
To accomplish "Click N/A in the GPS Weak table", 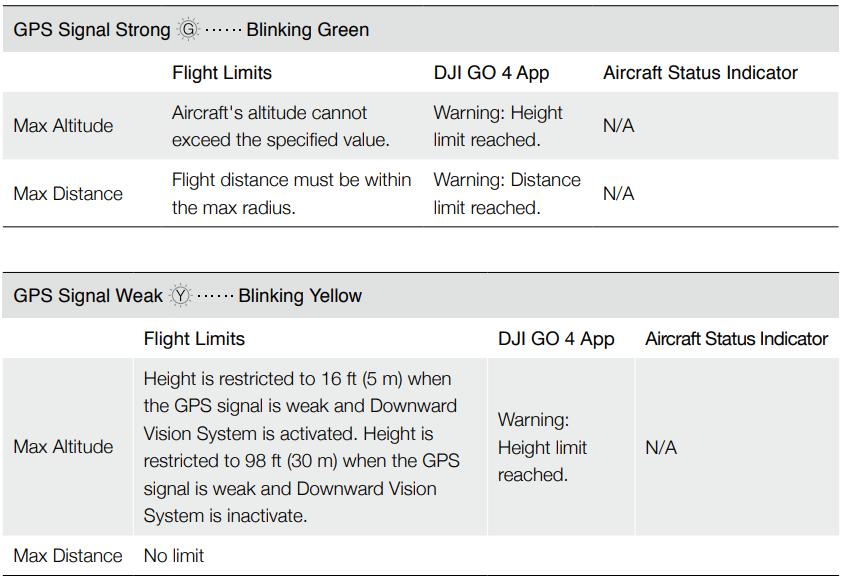I will click(x=661, y=448).
